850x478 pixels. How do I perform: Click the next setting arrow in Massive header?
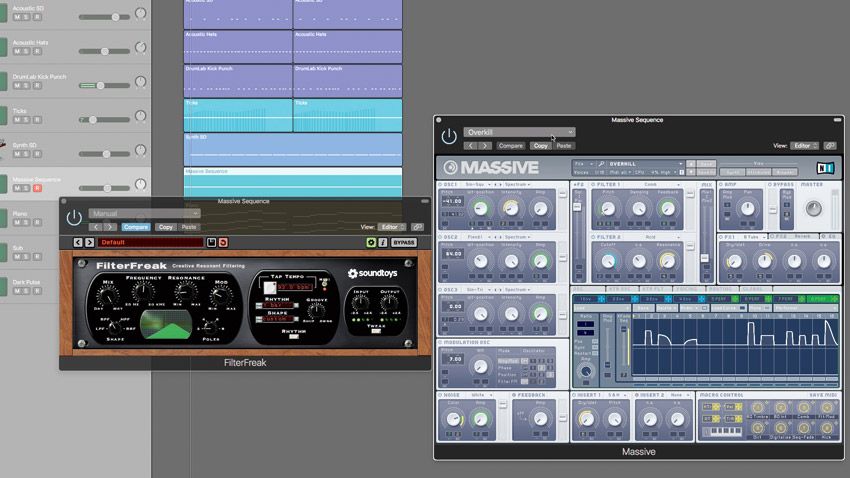(485, 146)
